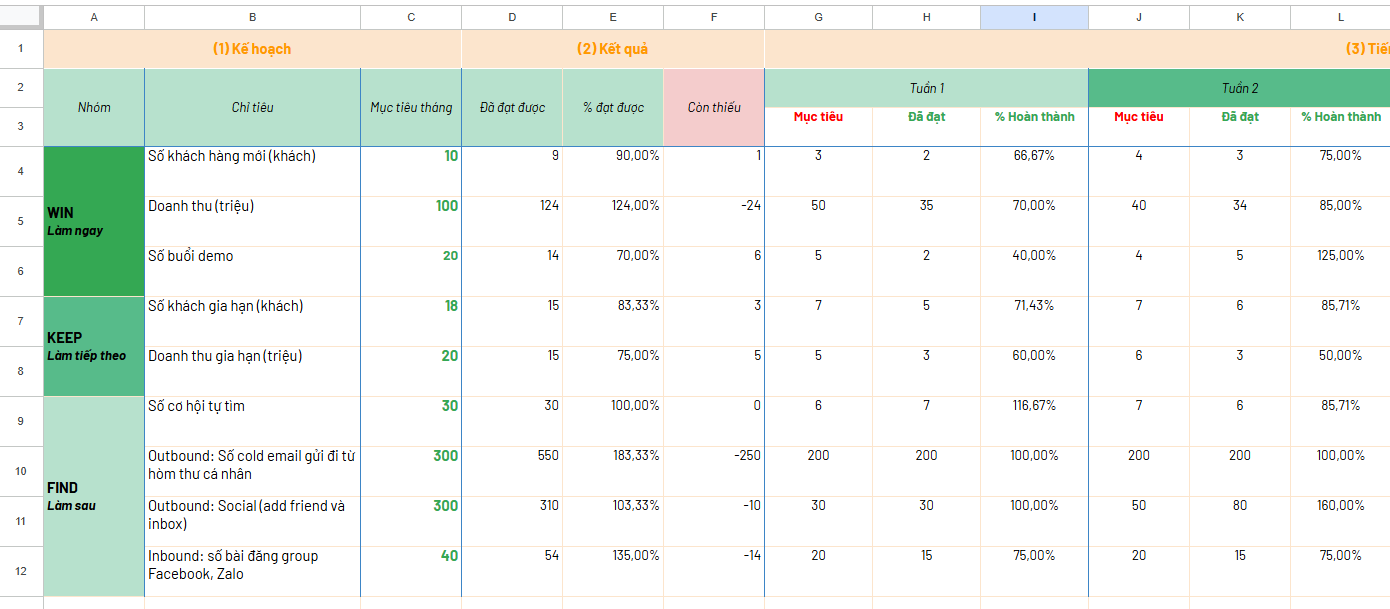Select column I header

point(1034,17)
